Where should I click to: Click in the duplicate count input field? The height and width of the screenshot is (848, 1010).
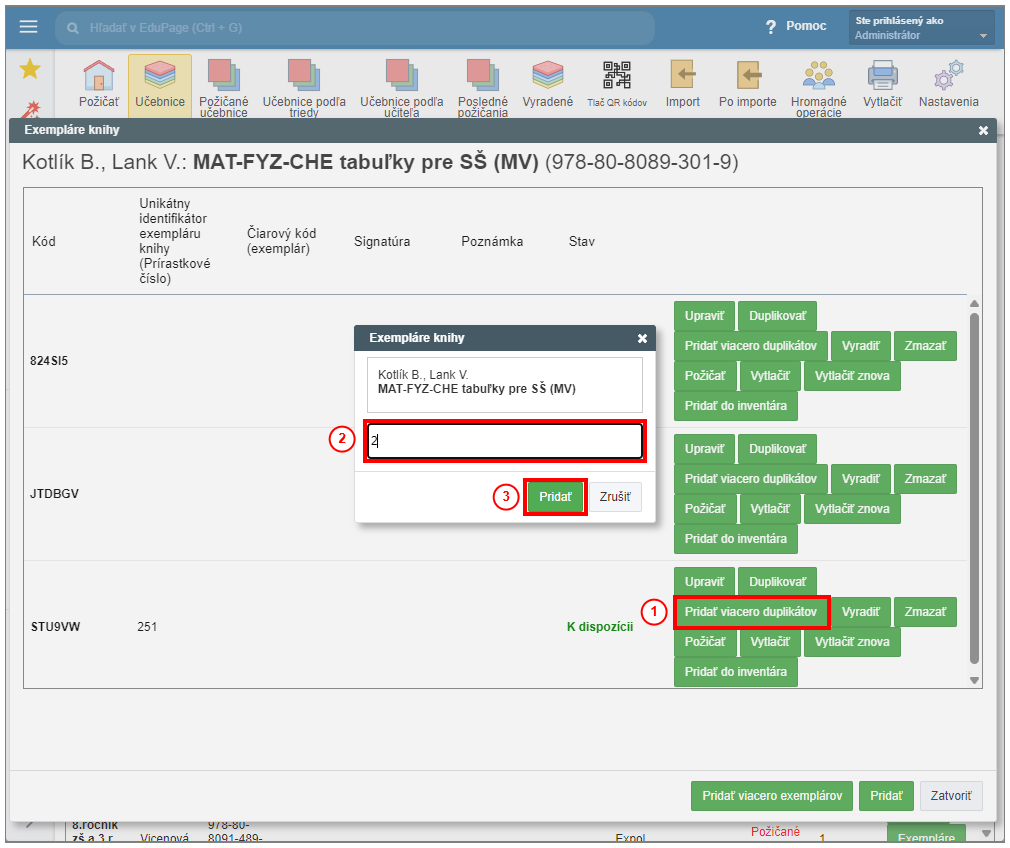[x=504, y=441]
